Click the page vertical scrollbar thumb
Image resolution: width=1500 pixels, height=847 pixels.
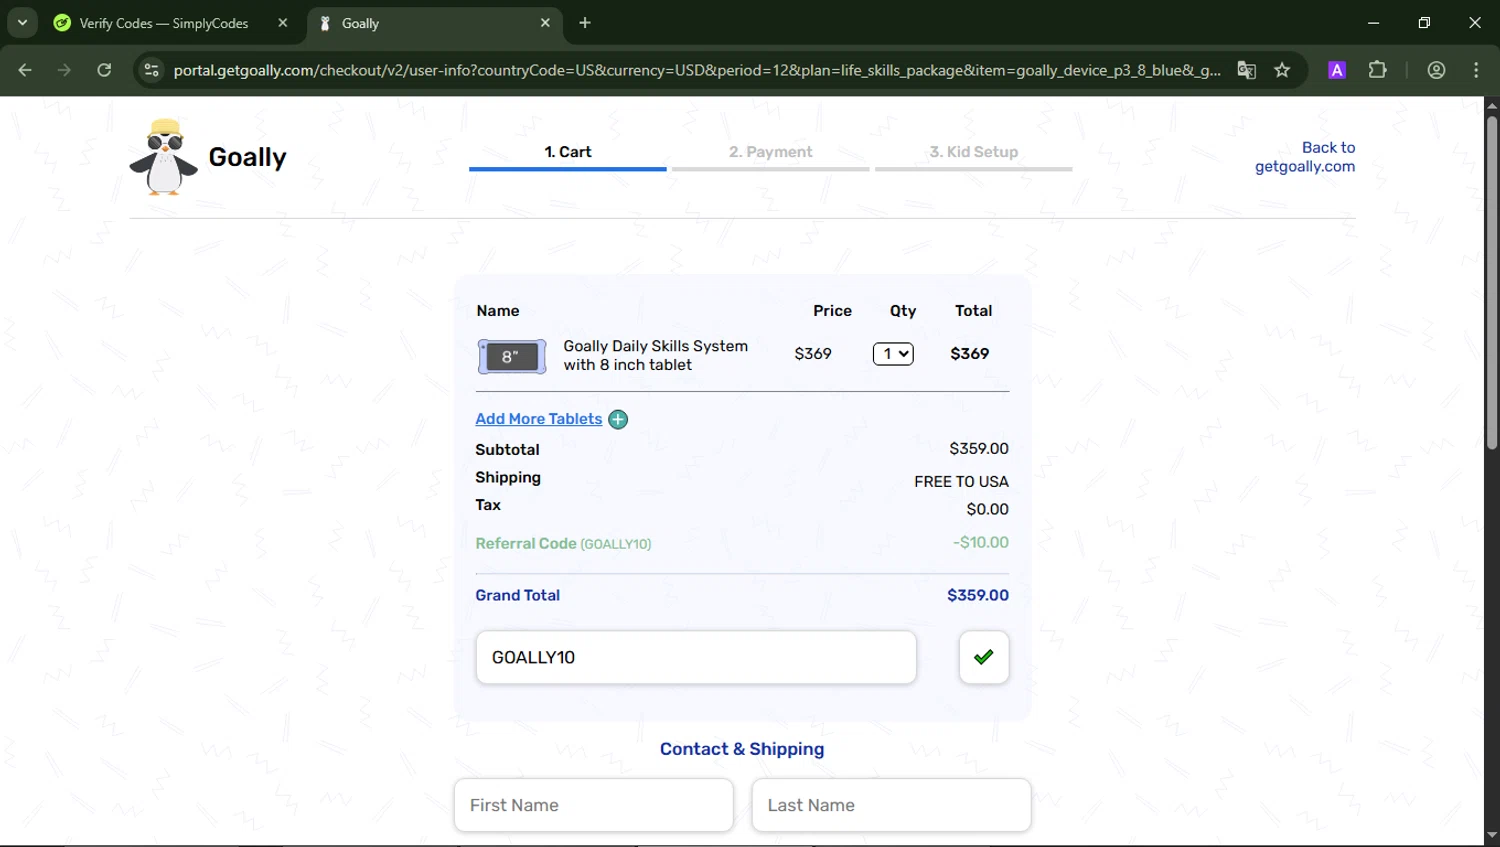pos(1492,283)
